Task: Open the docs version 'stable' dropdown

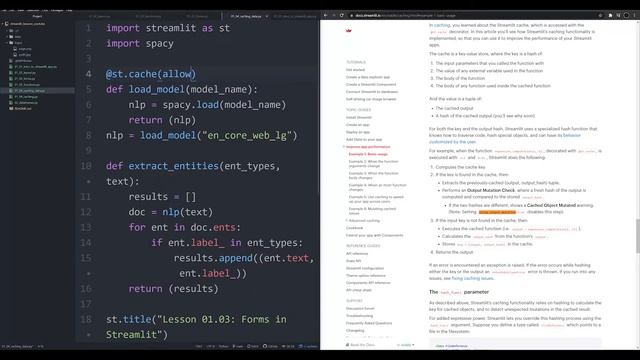Action: coord(406,345)
